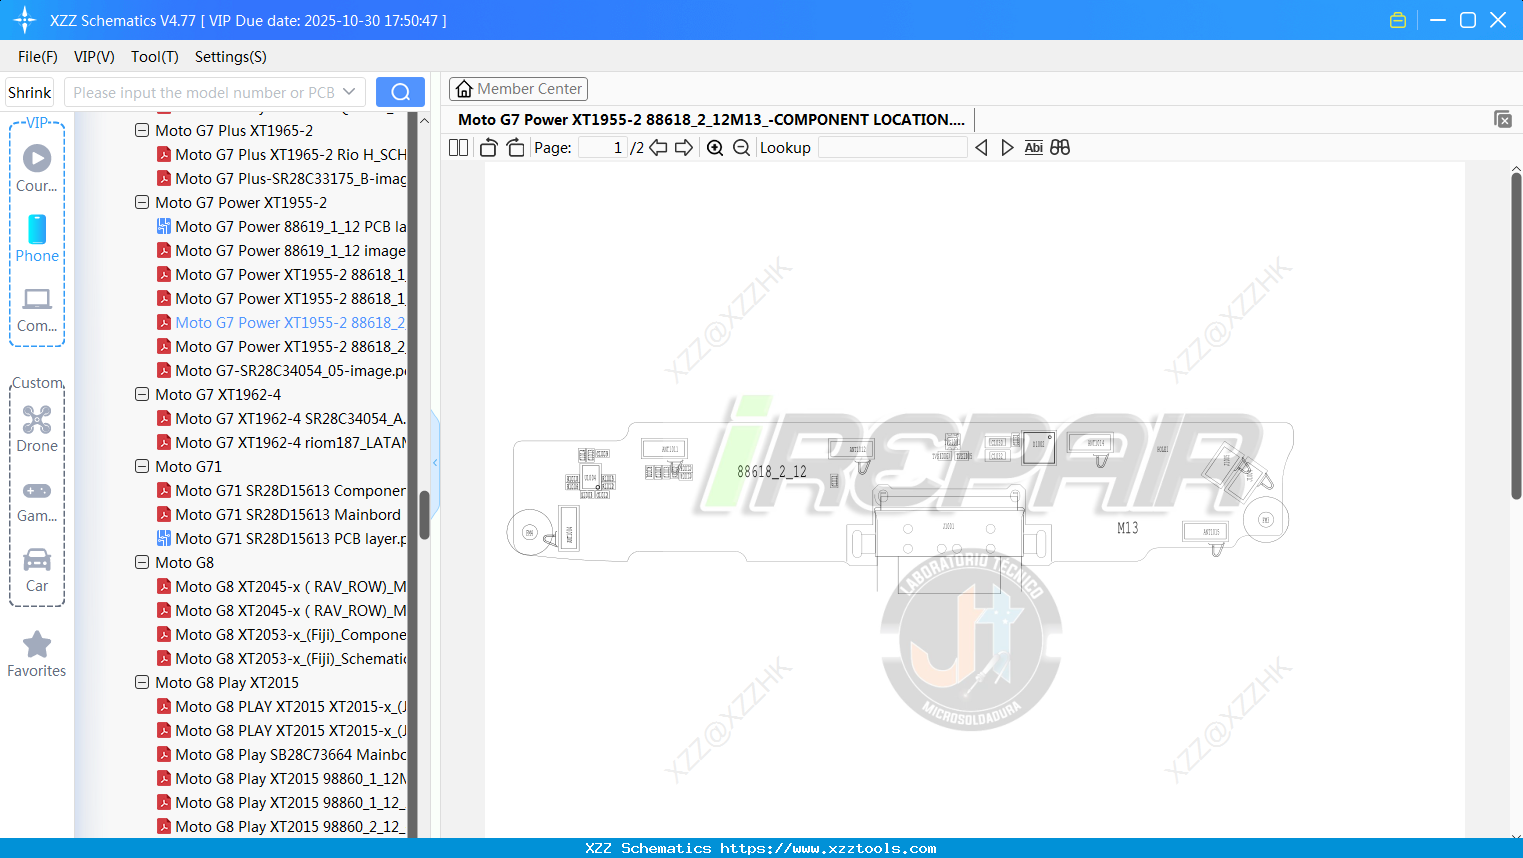Open the VIP(V) menu

tap(94, 57)
